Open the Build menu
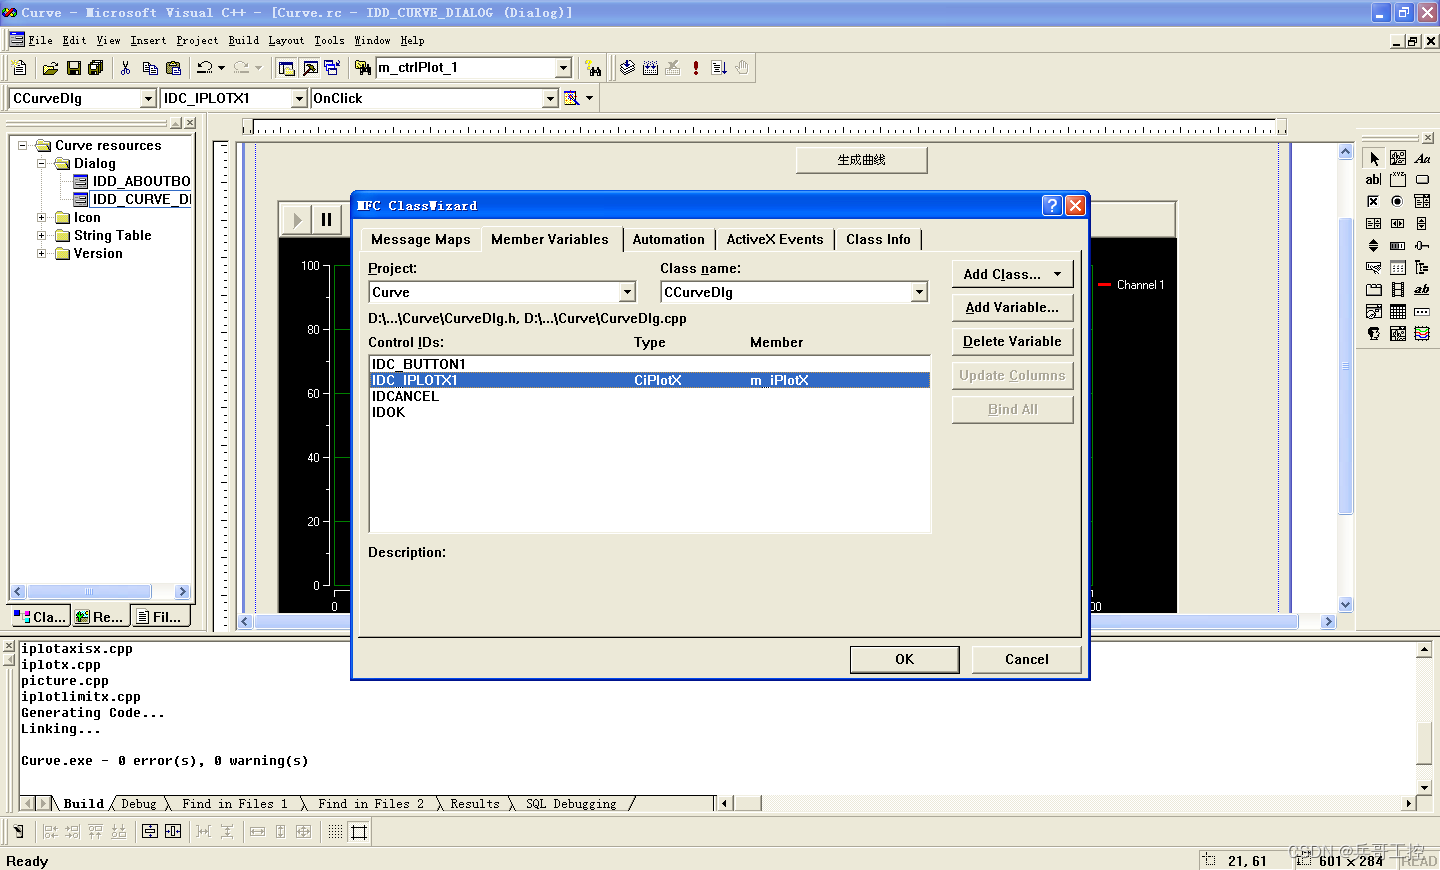This screenshot has height=870, width=1440. 243,41
